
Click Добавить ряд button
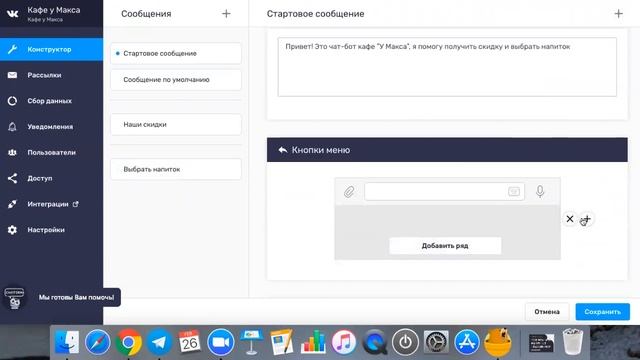[445, 246]
